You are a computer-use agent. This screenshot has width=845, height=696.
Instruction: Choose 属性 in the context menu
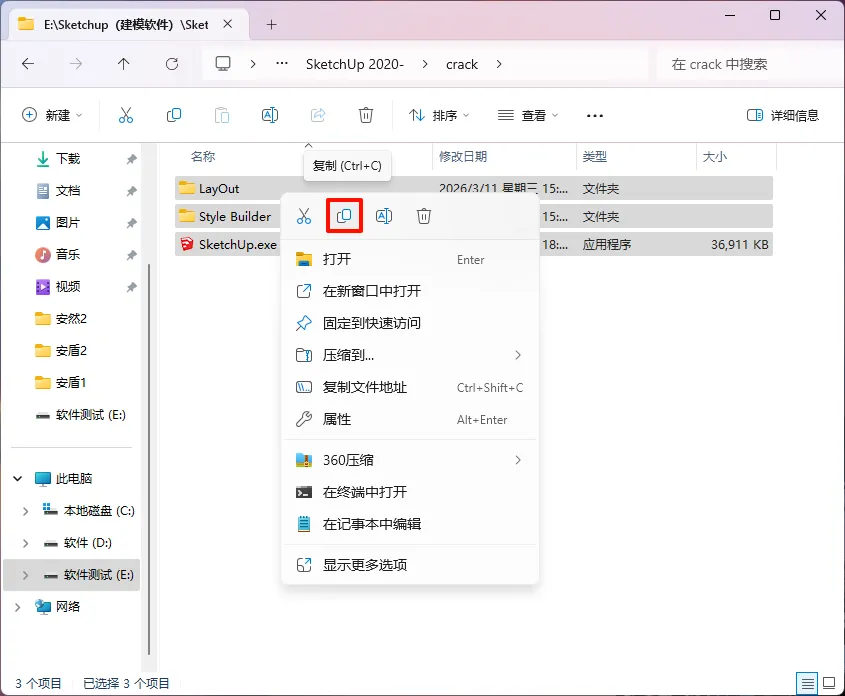tap(410, 420)
